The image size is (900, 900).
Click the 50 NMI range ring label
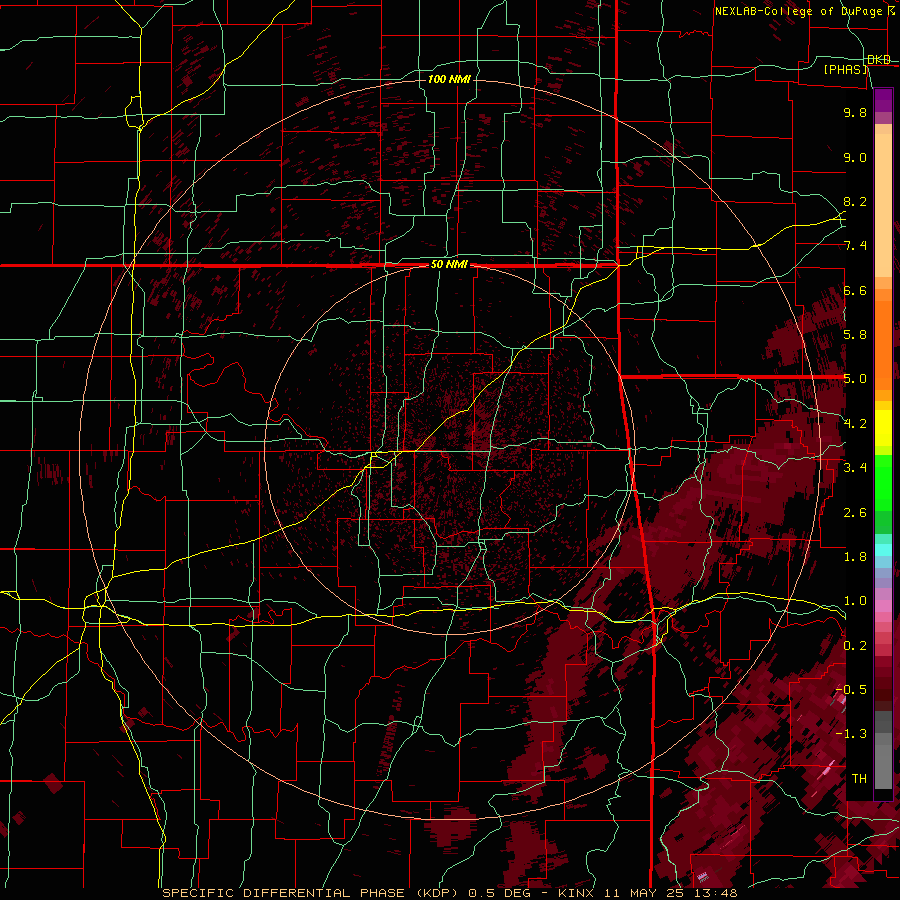click(x=449, y=265)
